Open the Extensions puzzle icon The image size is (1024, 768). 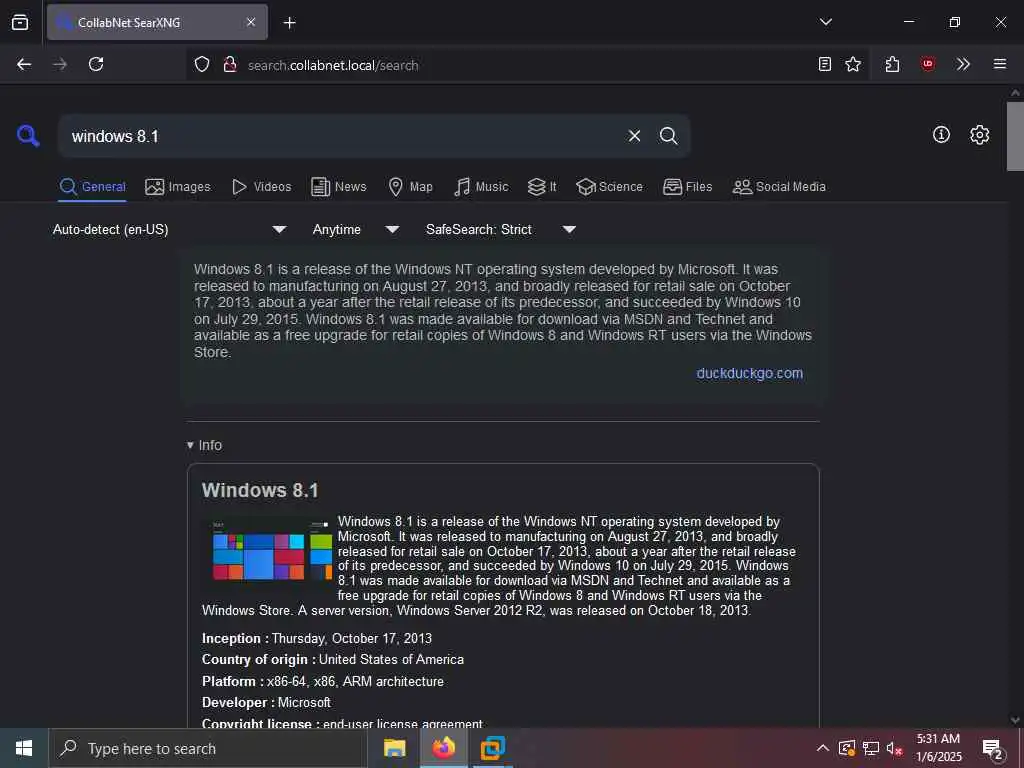[x=892, y=64]
